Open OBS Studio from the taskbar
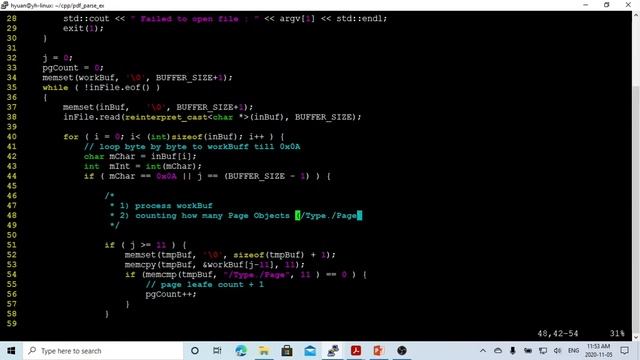Screen dimensions: 640x360 (402, 351)
